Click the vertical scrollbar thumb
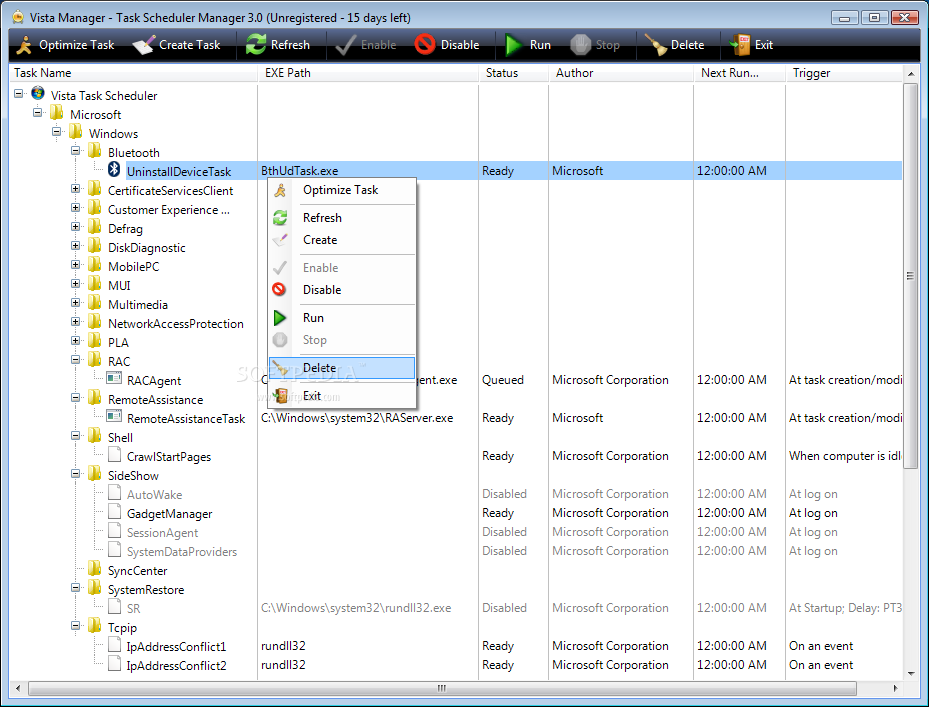 click(x=910, y=276)
